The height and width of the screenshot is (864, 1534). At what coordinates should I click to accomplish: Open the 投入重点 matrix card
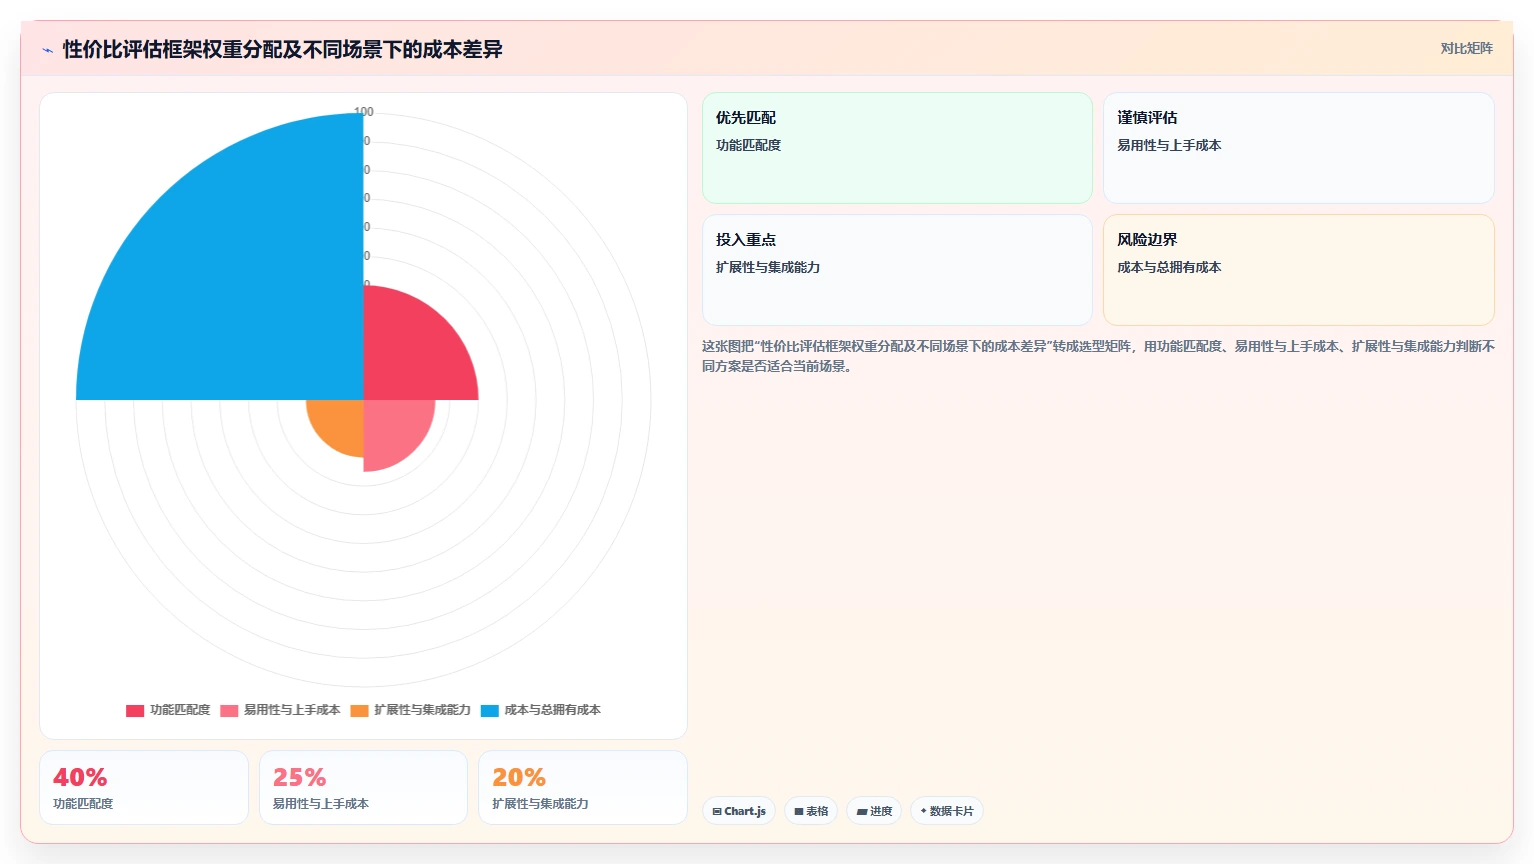click(x=897, y=270)
